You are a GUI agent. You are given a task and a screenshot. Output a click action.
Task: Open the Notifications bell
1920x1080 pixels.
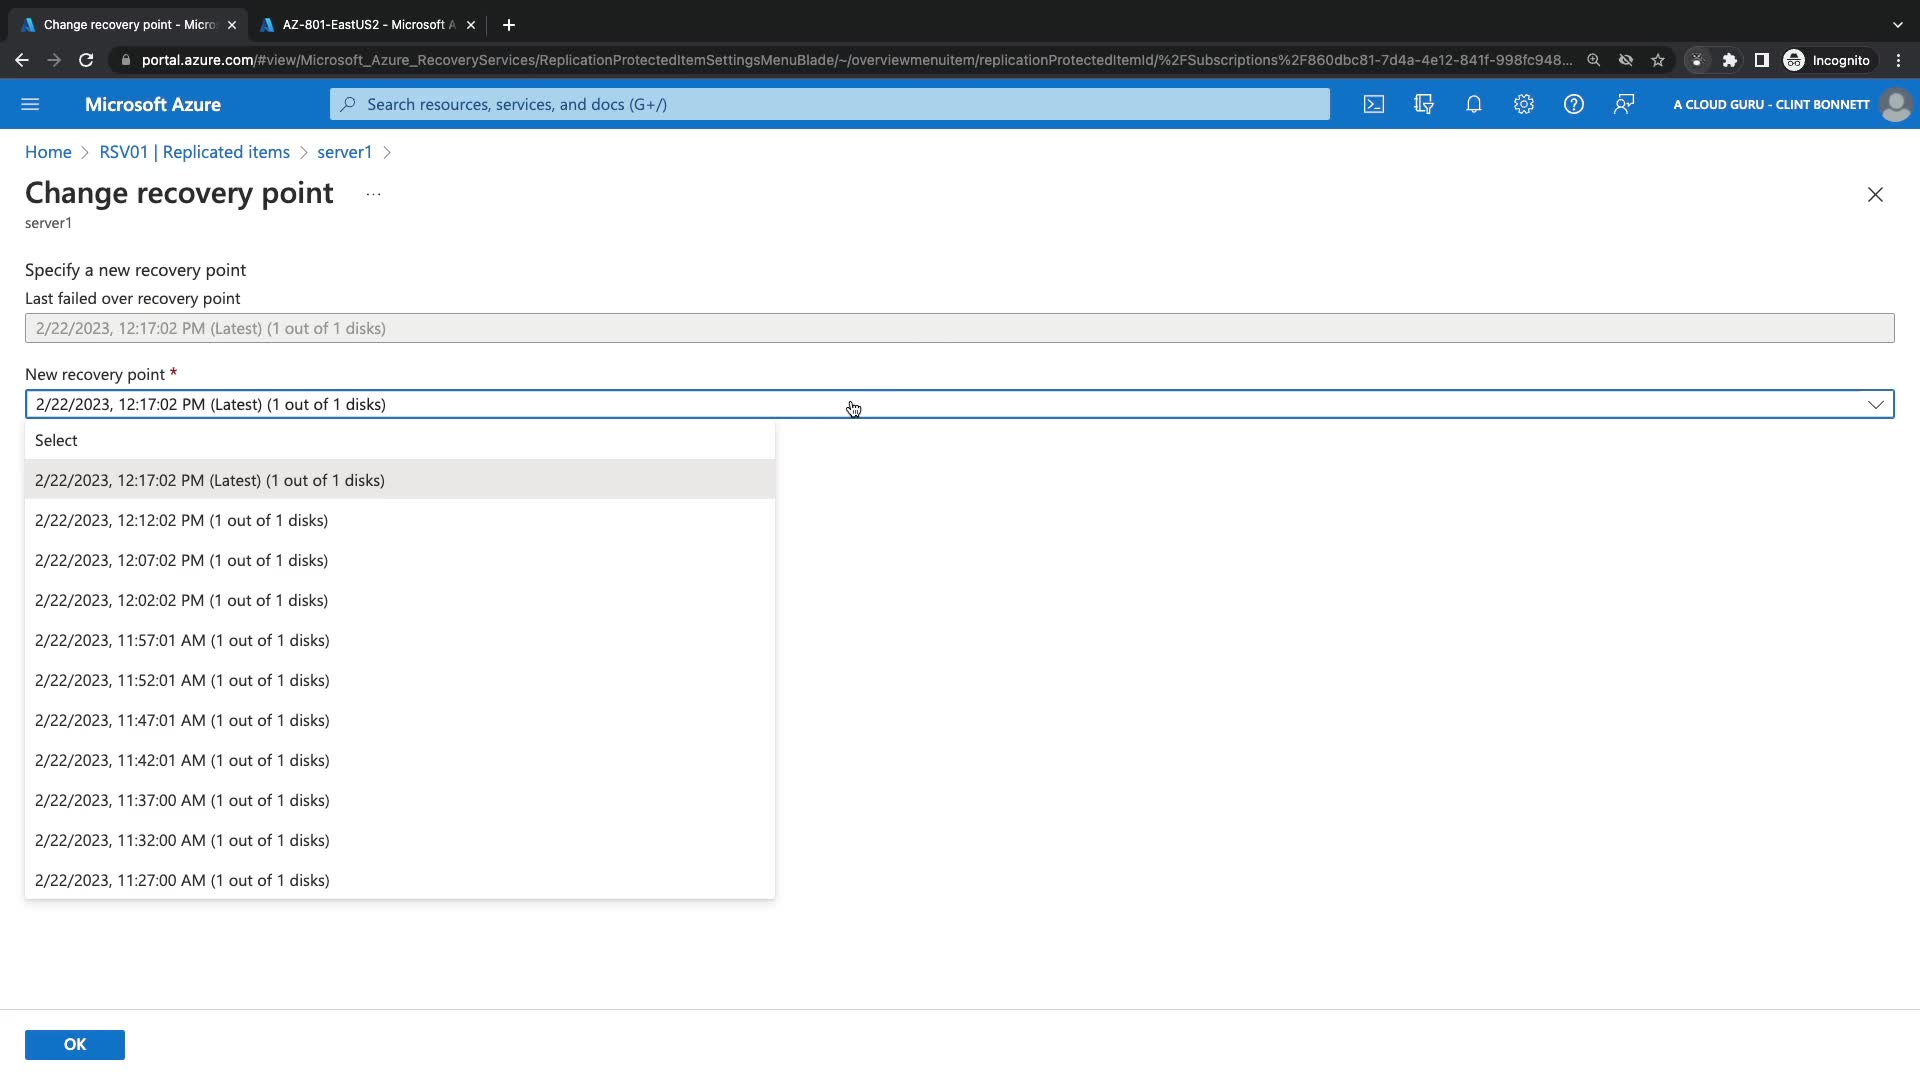coord(1474,104)
